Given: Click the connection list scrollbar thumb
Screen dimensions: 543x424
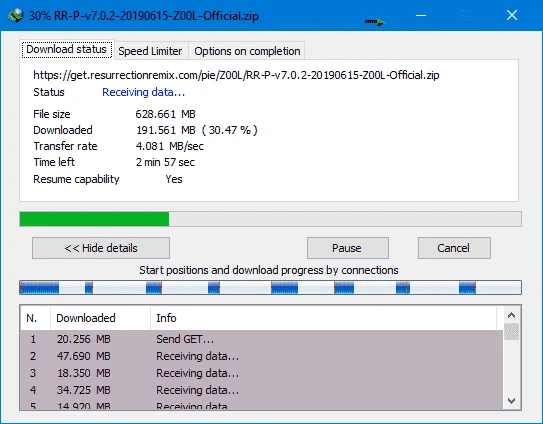Looking at the screenshot, I should (x=511, y=332).
